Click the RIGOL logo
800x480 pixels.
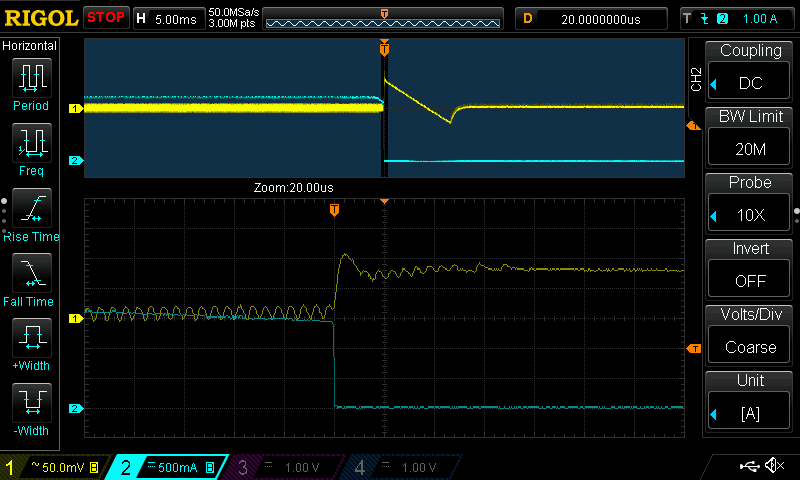(x=40, y=17)
